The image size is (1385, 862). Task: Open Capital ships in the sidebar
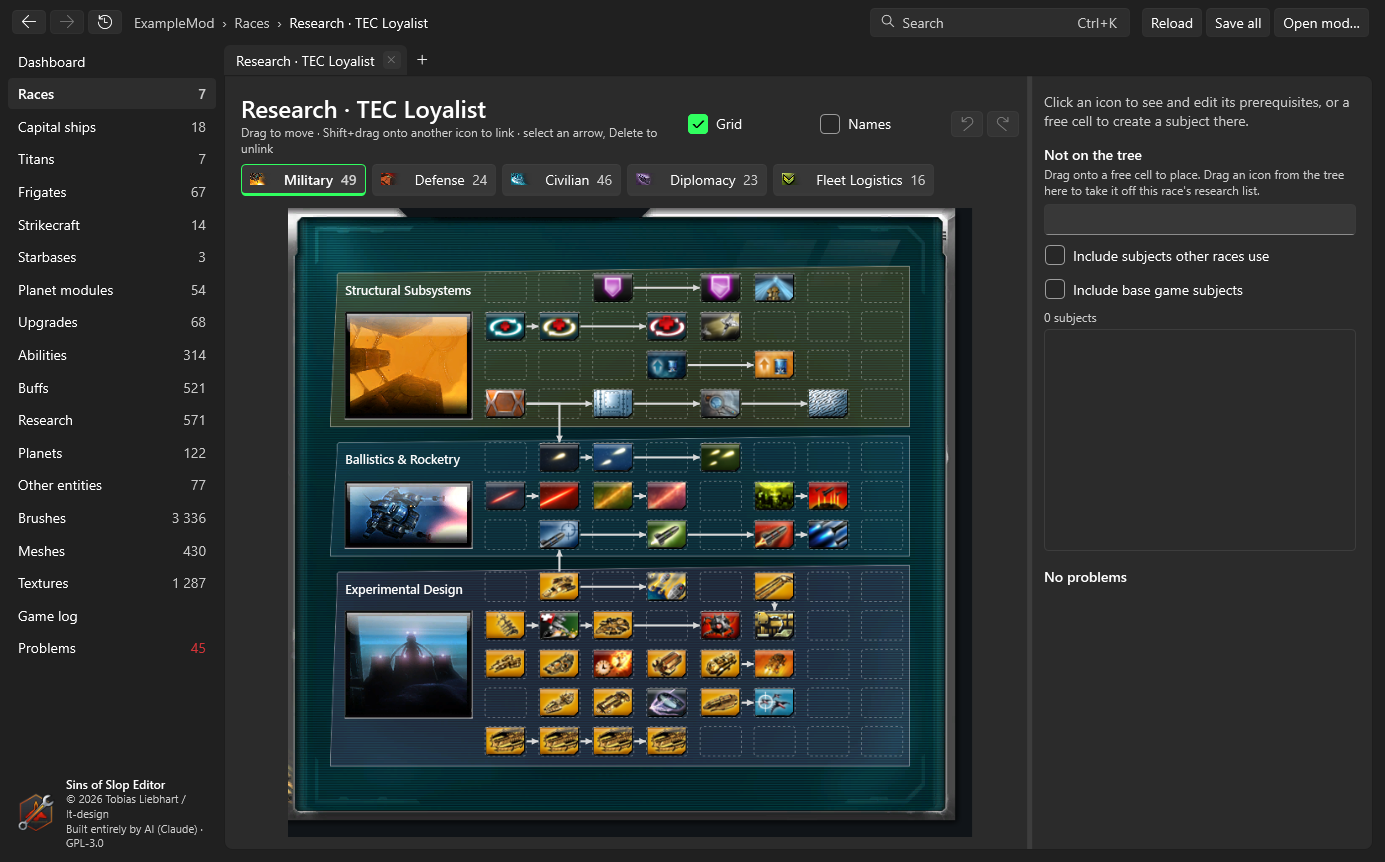coord(112,127)
